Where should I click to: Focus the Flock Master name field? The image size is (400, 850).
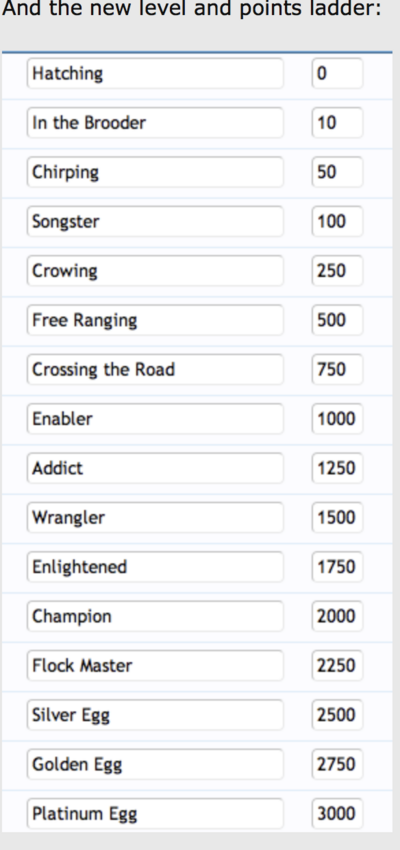coord(155,665)
